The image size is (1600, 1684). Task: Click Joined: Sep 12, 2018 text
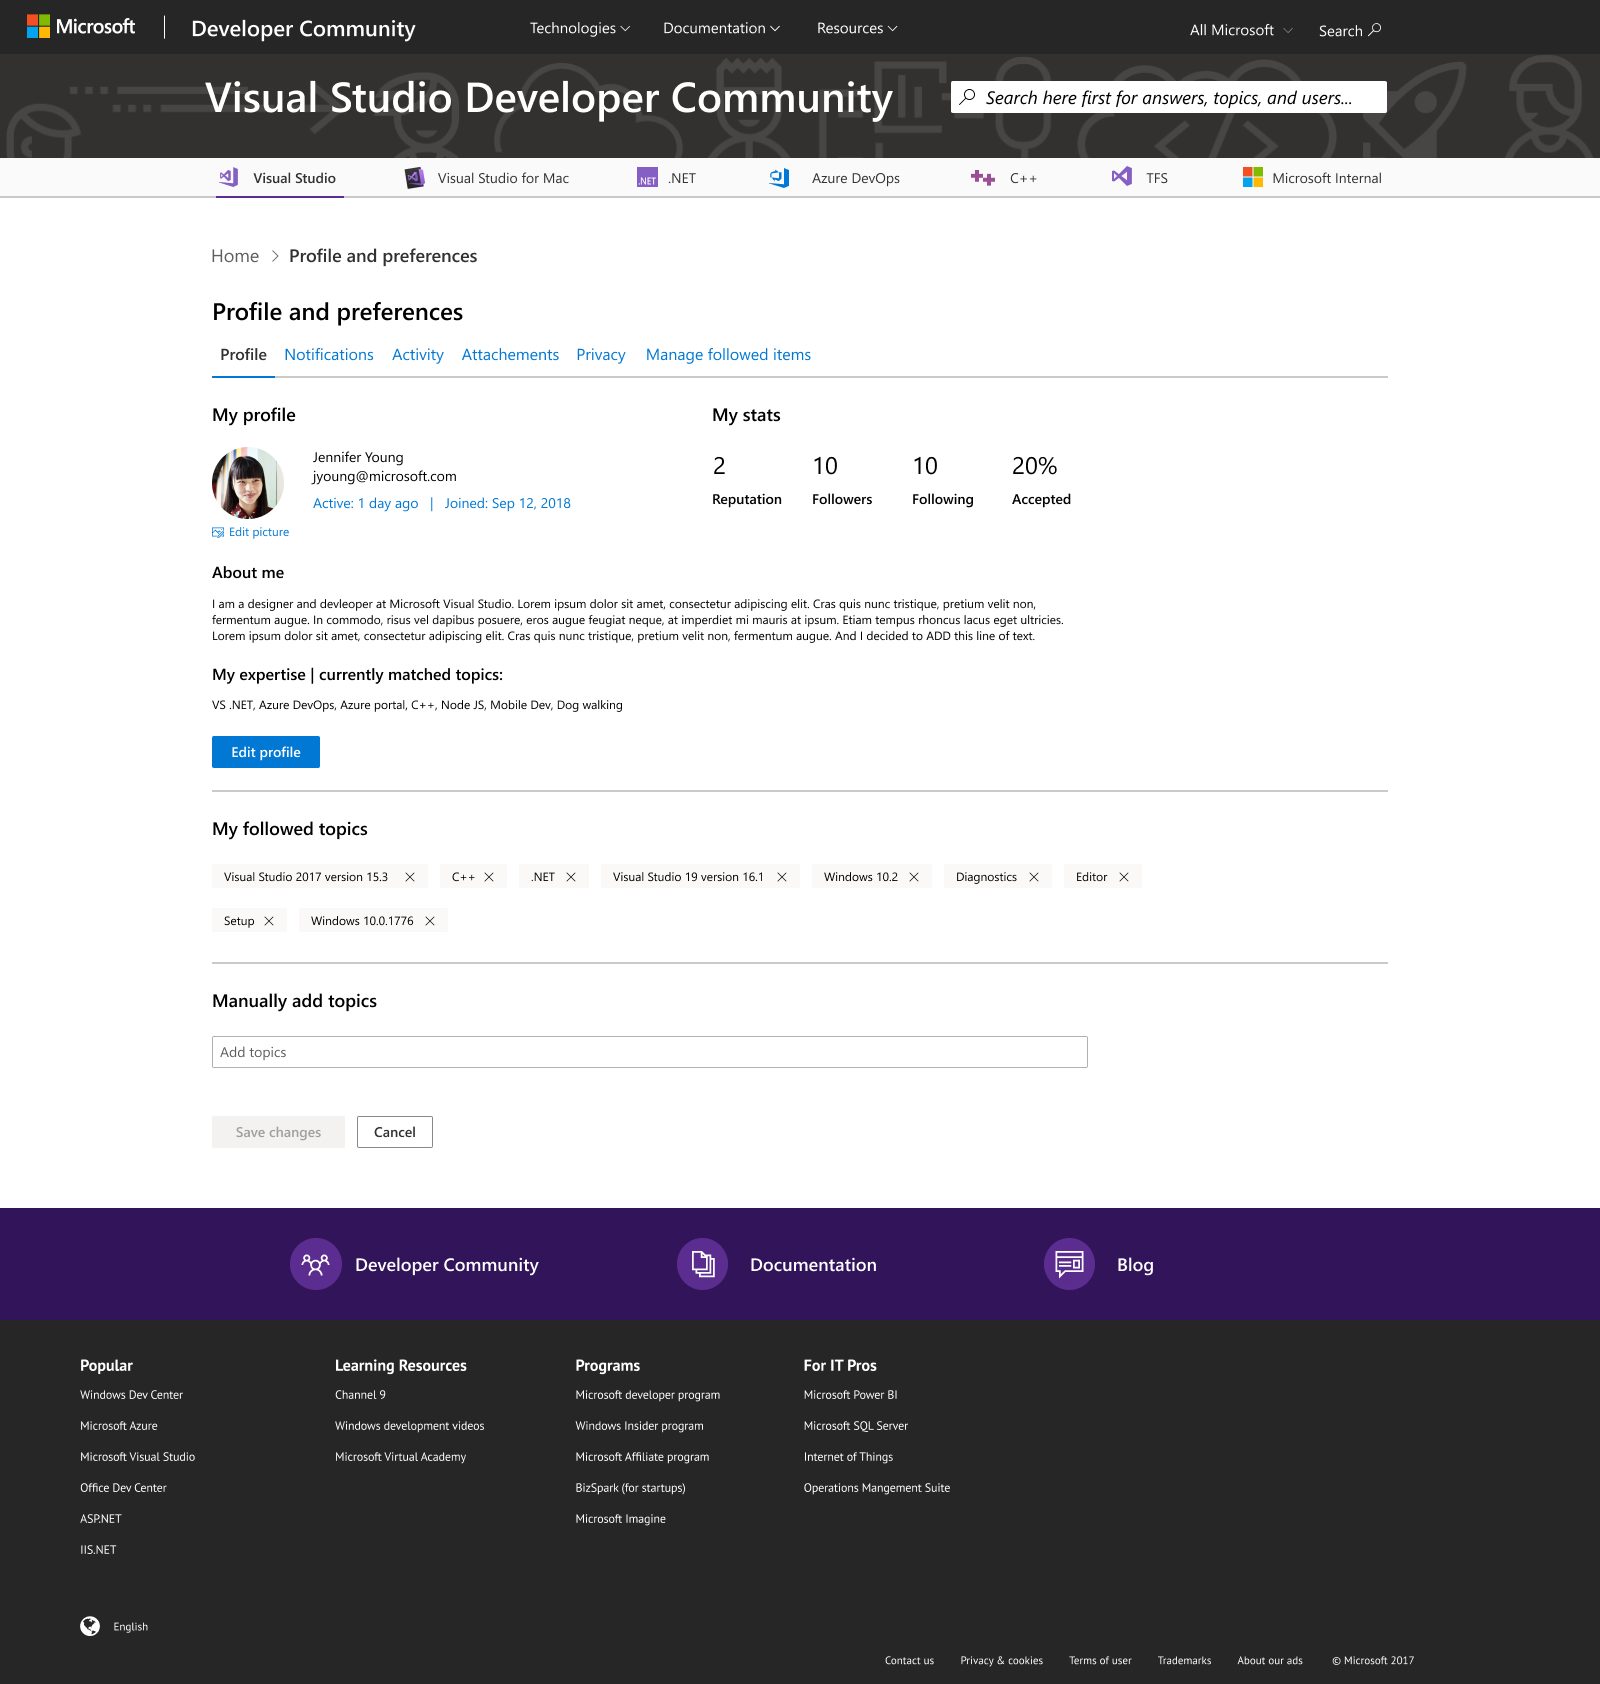pyautogui.click(x=507, y=503)
